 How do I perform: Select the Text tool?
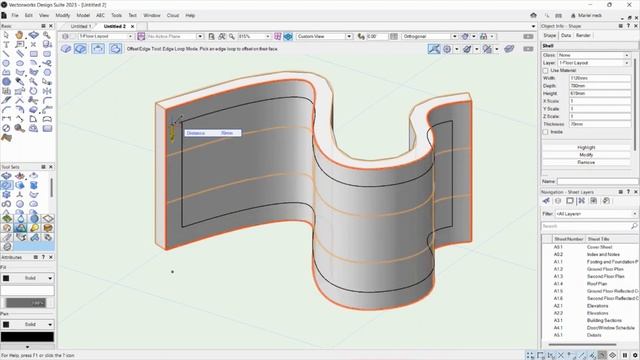[x=6, y=44]
